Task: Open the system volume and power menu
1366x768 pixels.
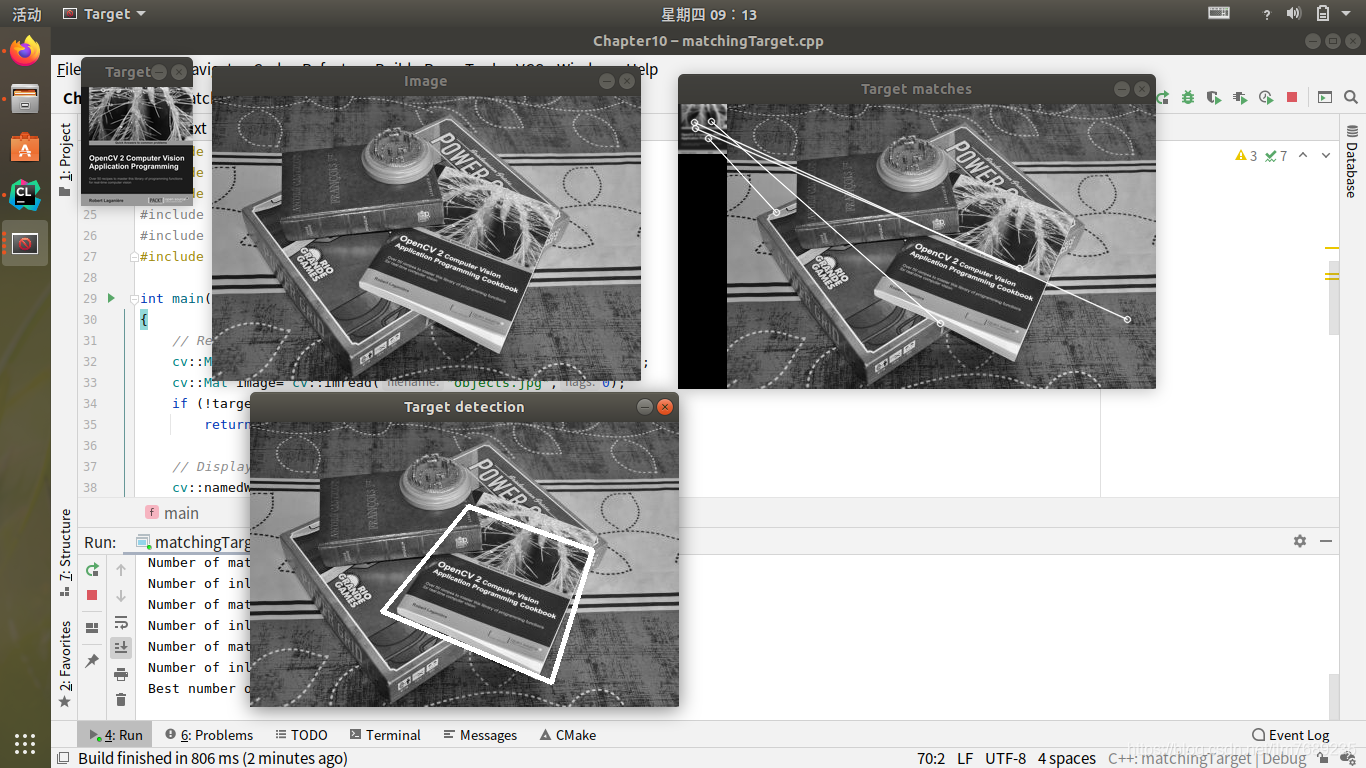Action: (1321, 14)
